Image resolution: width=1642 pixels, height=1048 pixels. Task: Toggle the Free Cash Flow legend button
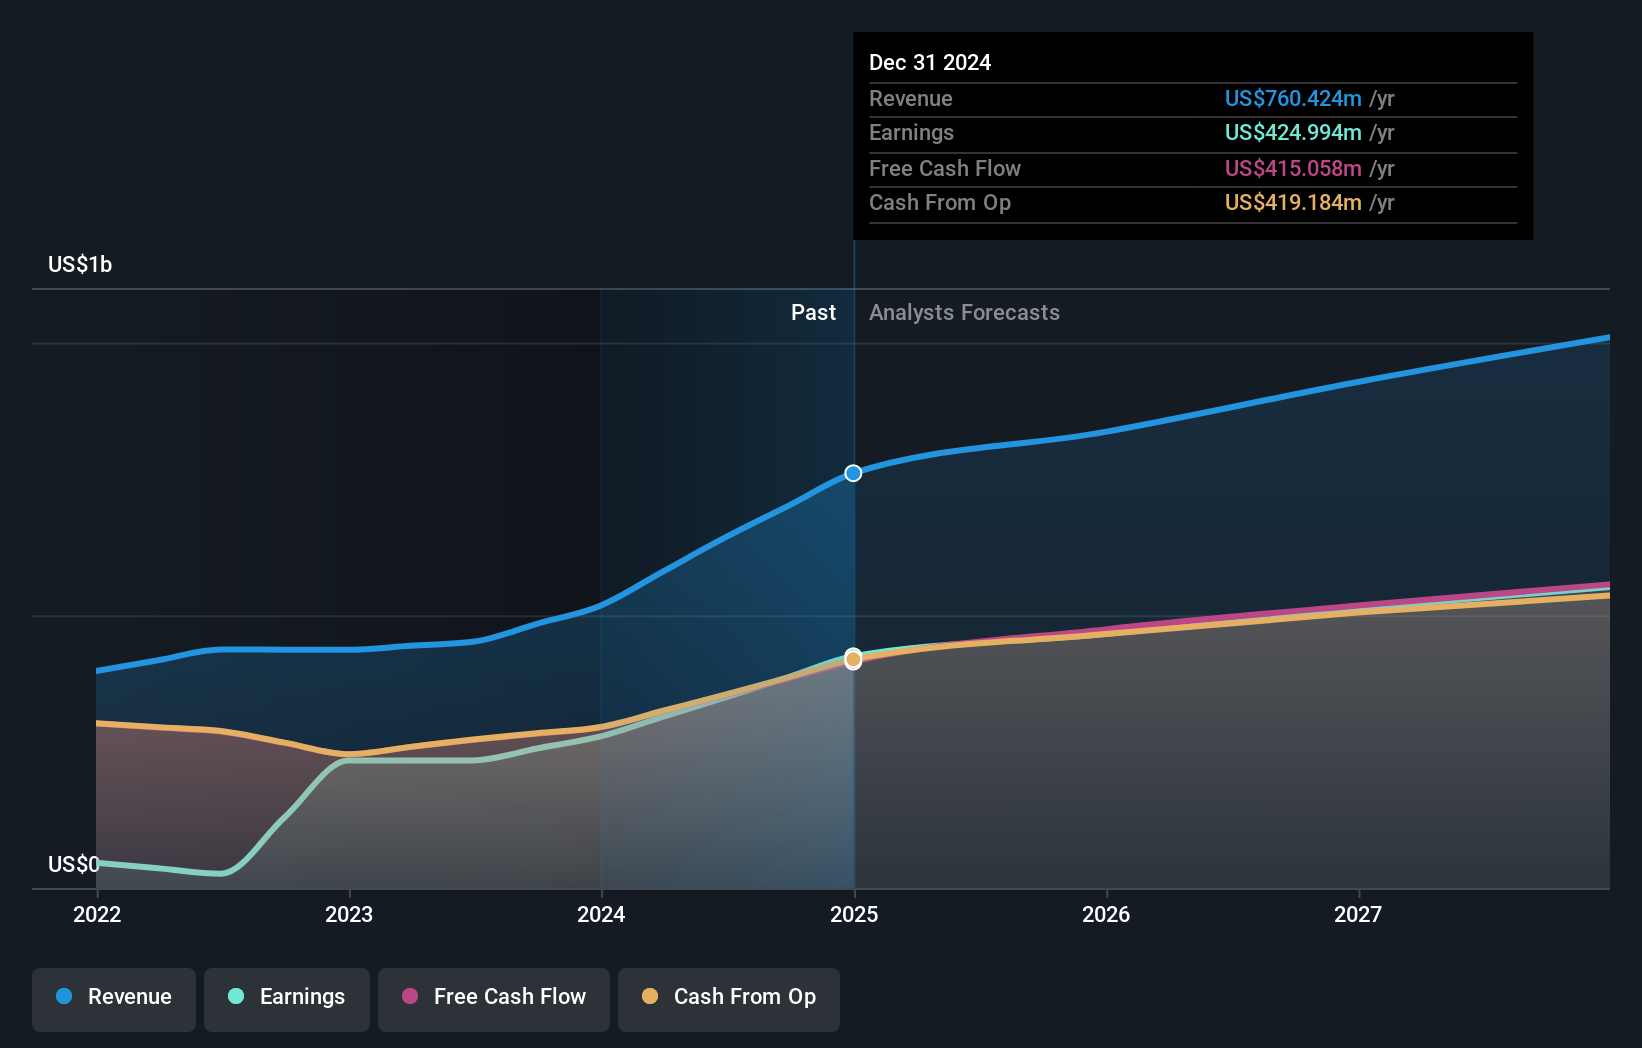point(494,999)
